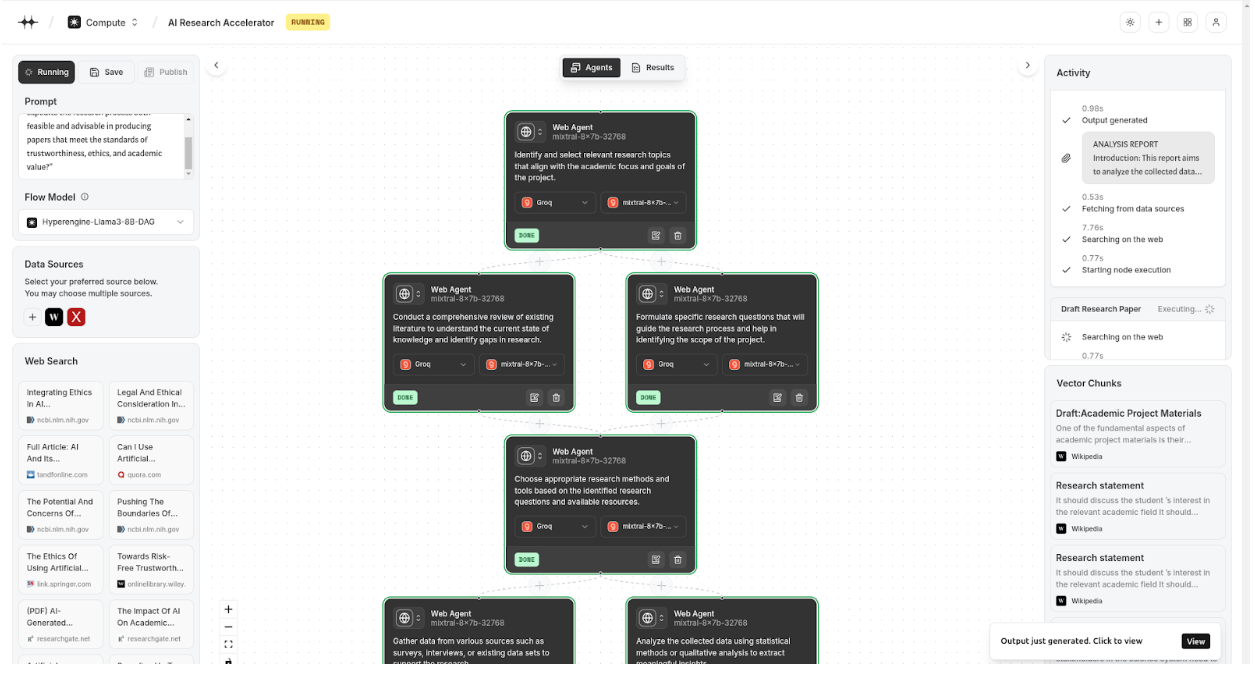Open the grid apps icon in header
The width and height of the screenshot is (1255, 677).
point(1187,22)
